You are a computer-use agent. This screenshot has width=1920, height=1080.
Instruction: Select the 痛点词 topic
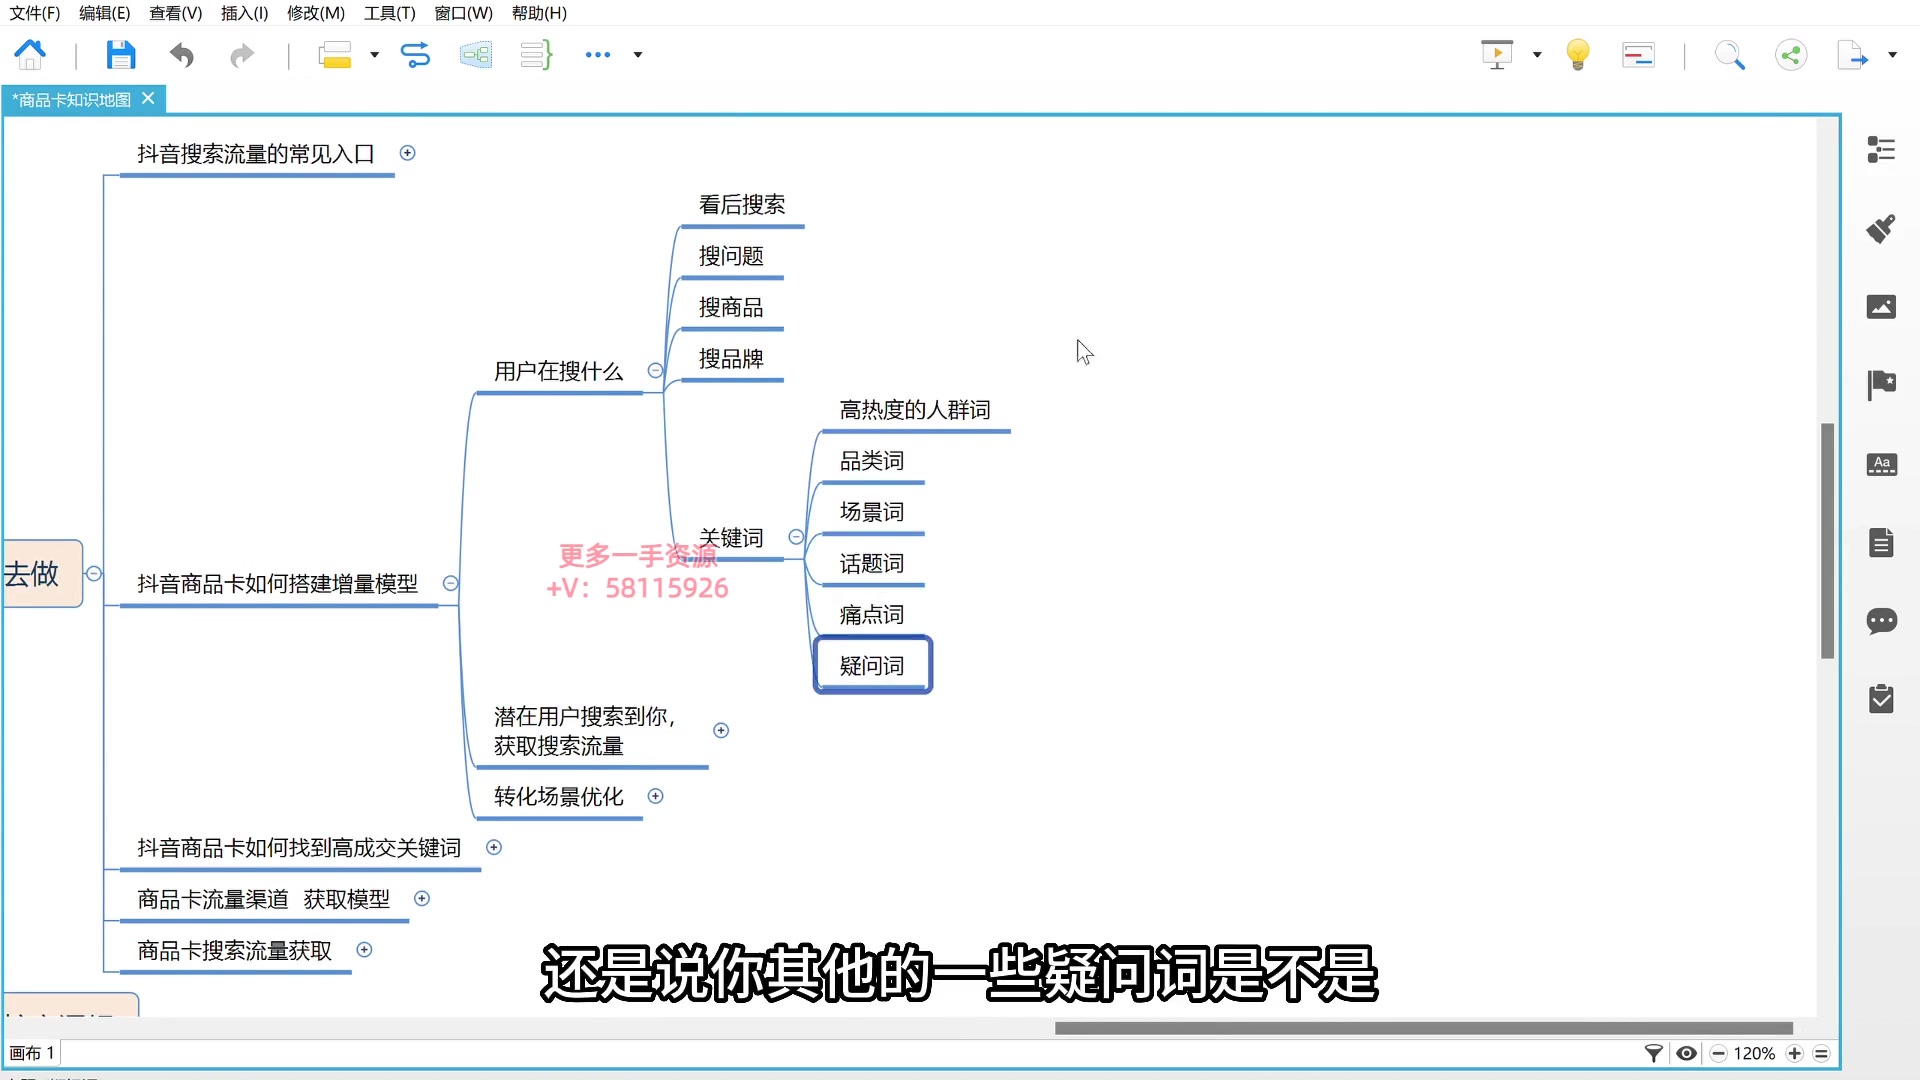coord(872,615)
